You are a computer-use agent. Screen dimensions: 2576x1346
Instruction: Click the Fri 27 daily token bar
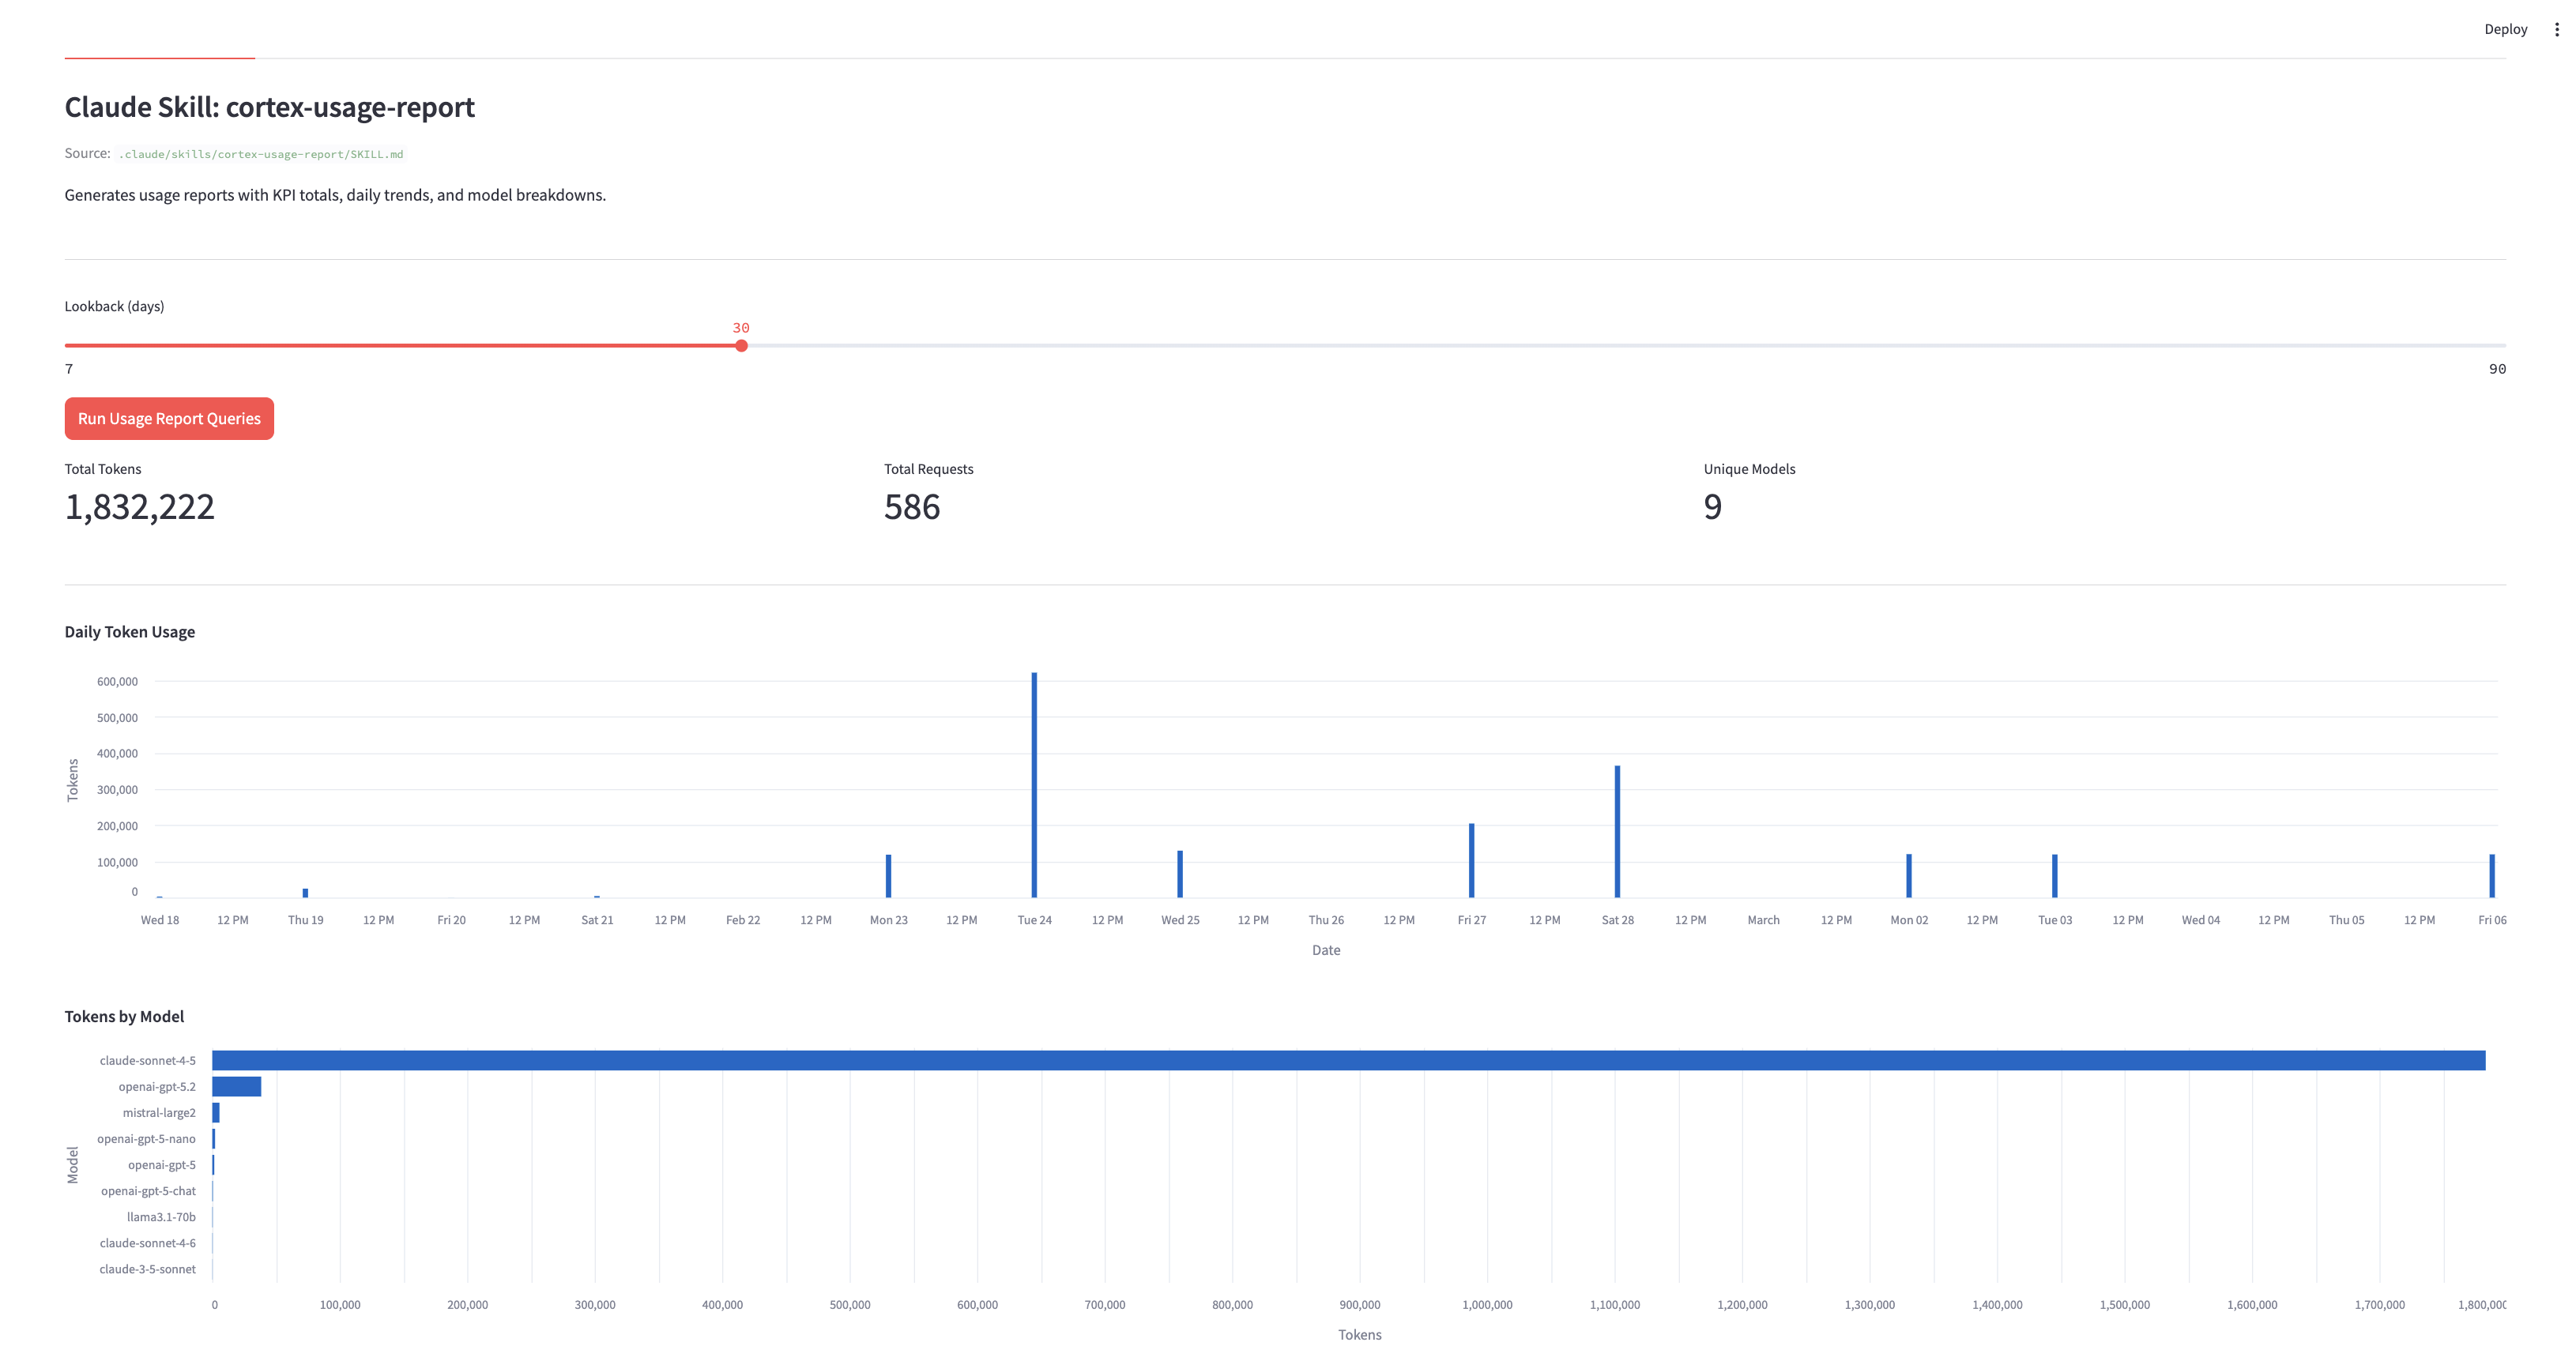[1471, 860]
